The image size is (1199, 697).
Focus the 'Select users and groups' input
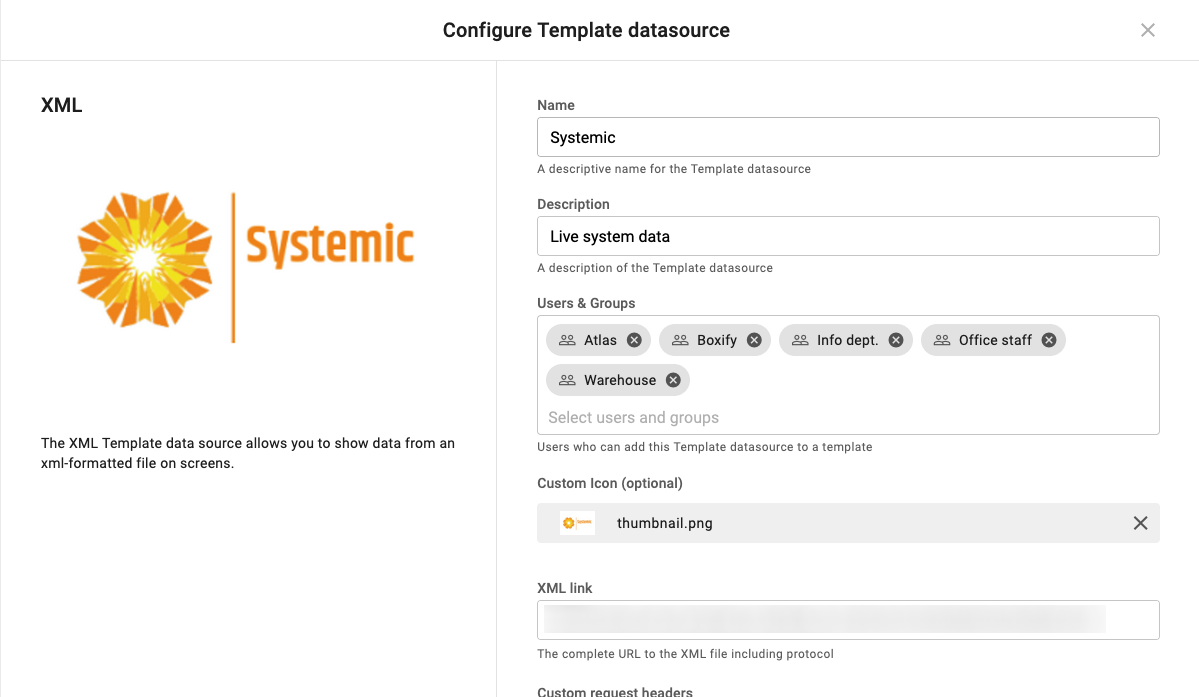pos(848,417)
